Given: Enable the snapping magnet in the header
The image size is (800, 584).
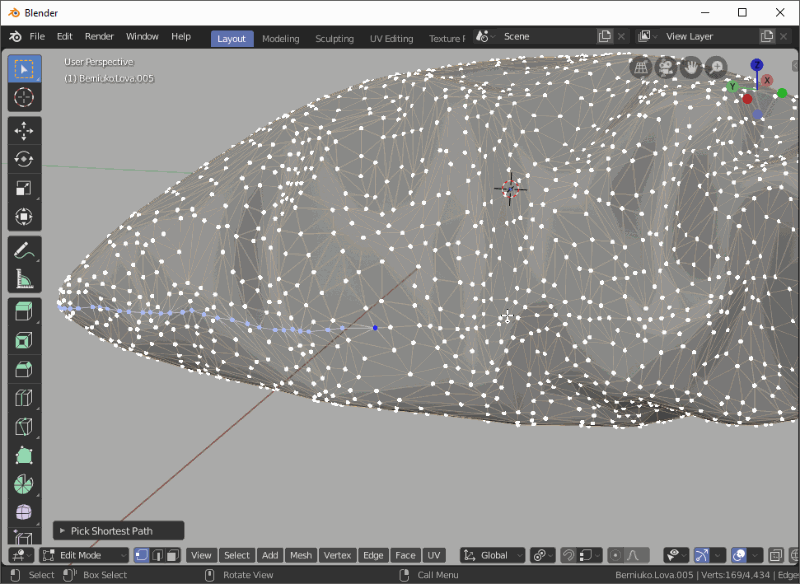Looking at the screenshot, I should pyautogui.click(x=569, y=554).
